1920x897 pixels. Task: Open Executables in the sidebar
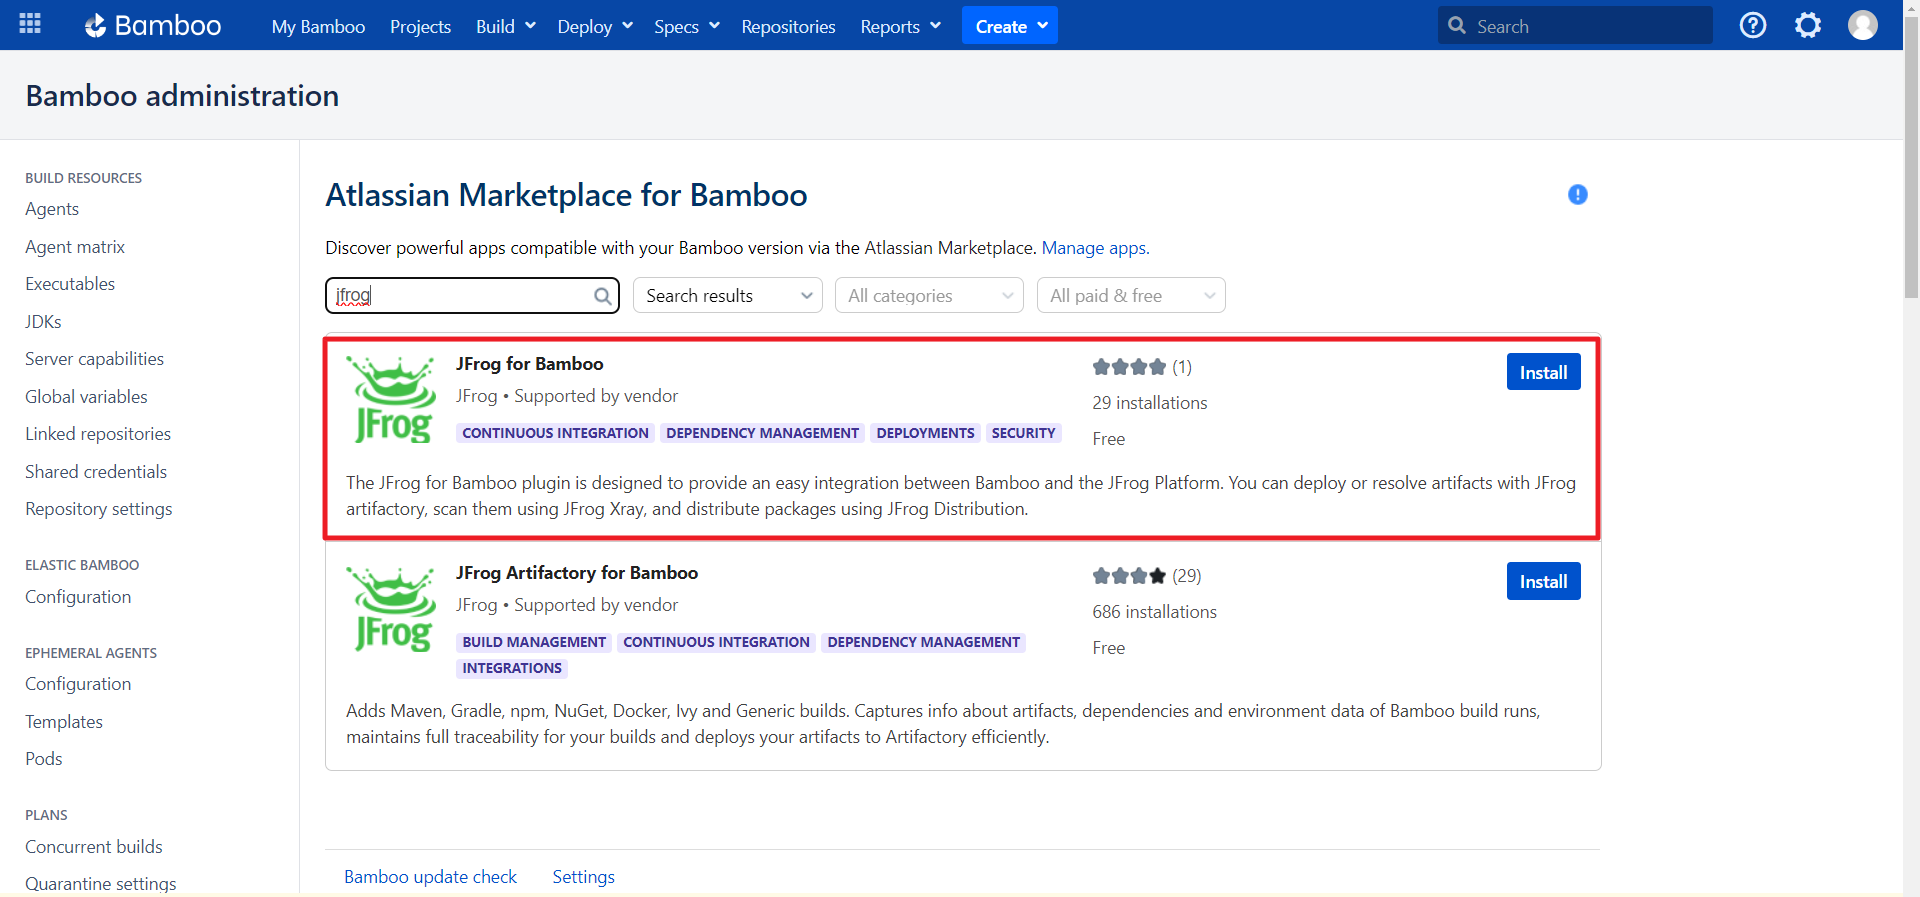pos(70,284)
